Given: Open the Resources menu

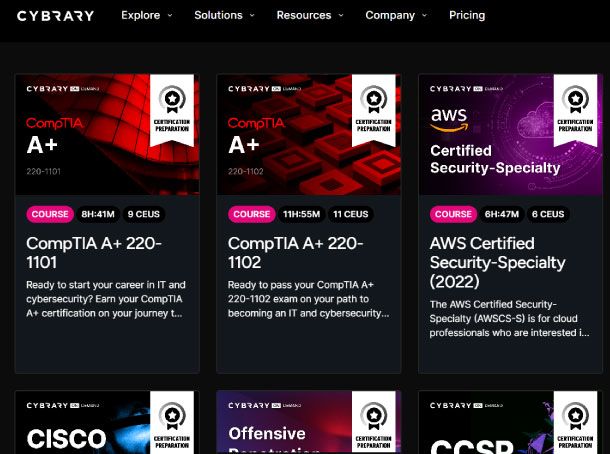Looking at the screenshot, I should pyautogui.click(x=304, y=15).
